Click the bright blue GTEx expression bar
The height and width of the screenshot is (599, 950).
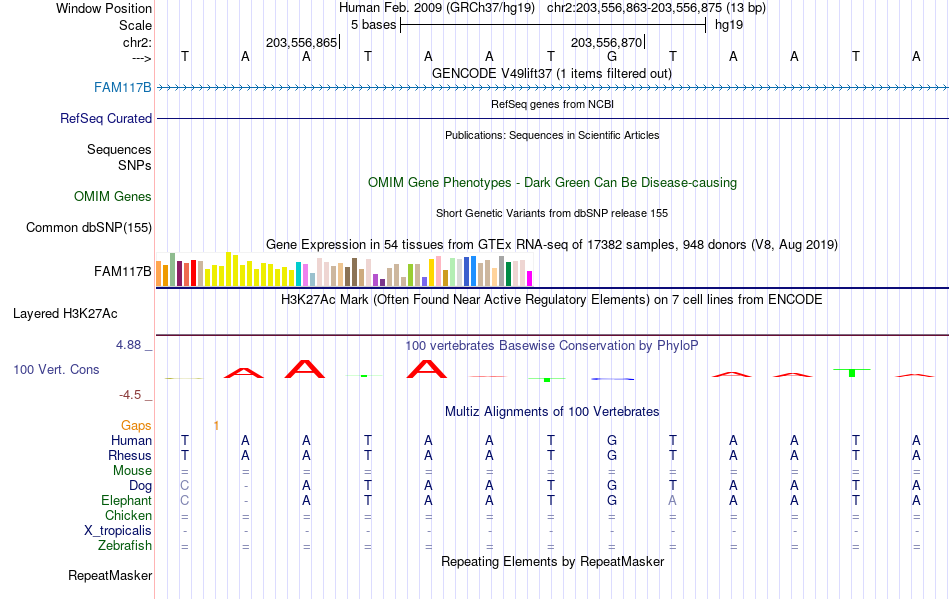pyautogui.click(x=473, y=271)
